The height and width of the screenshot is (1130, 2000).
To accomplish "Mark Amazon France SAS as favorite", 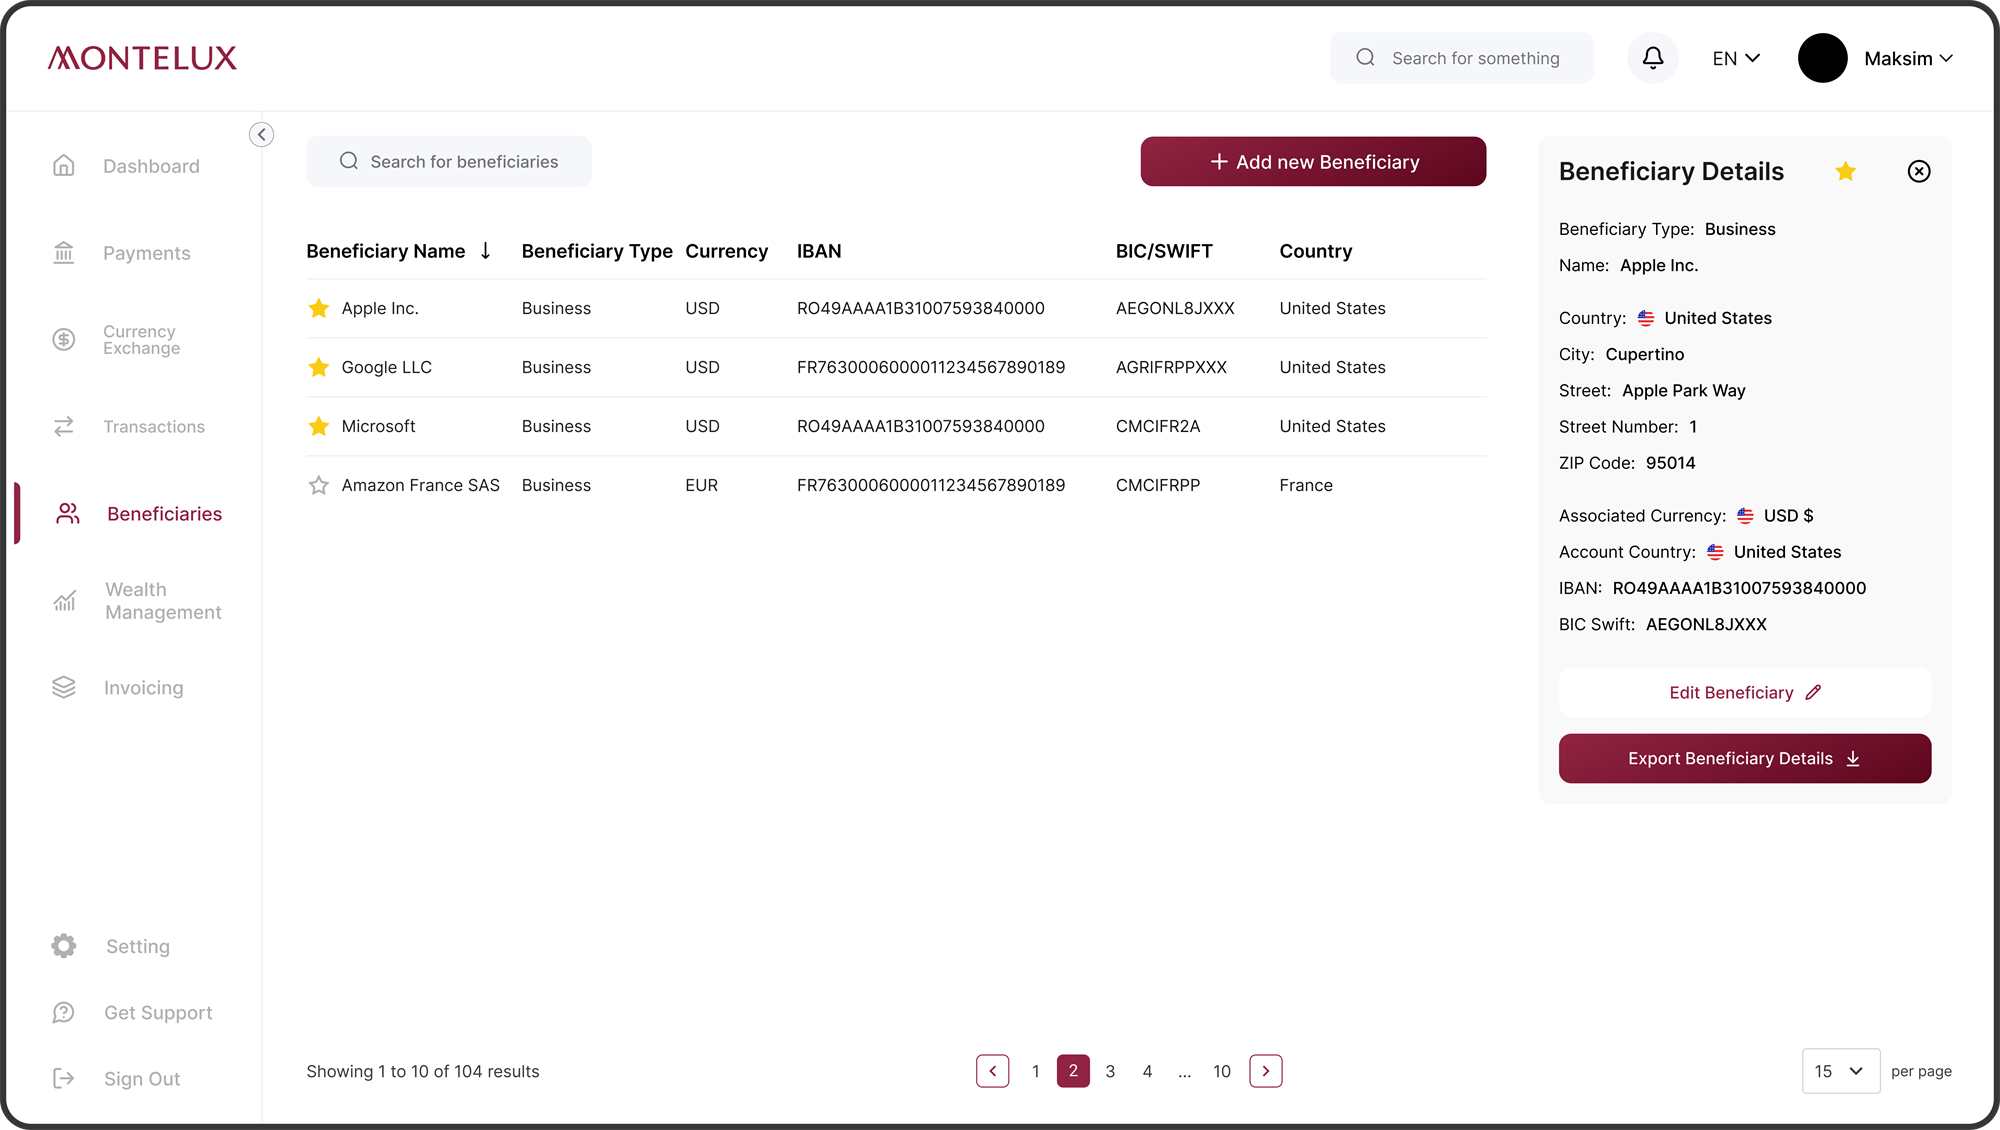I will (x=319, y=485).
